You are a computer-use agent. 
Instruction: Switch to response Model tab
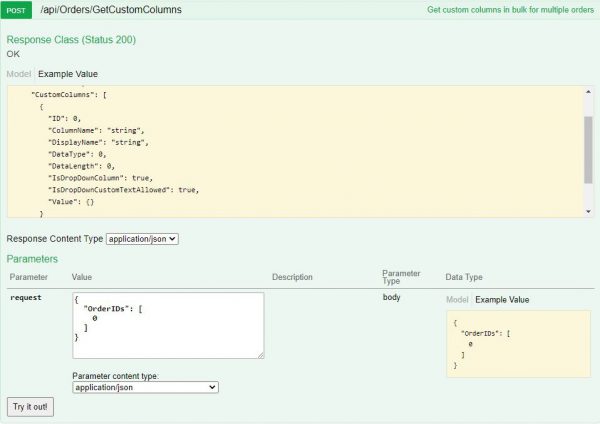[18, 74]
